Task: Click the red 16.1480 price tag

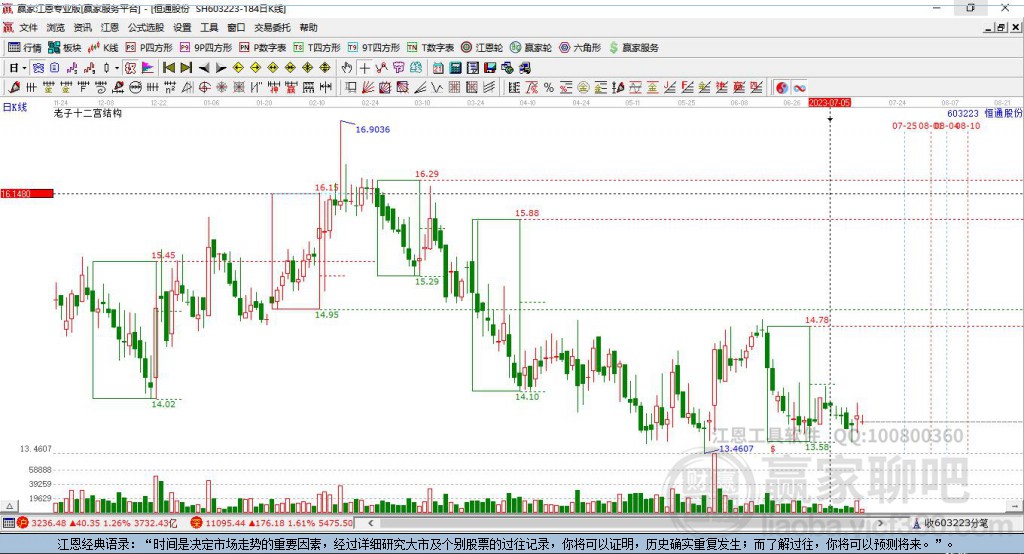Action: (x=27, y=193)
